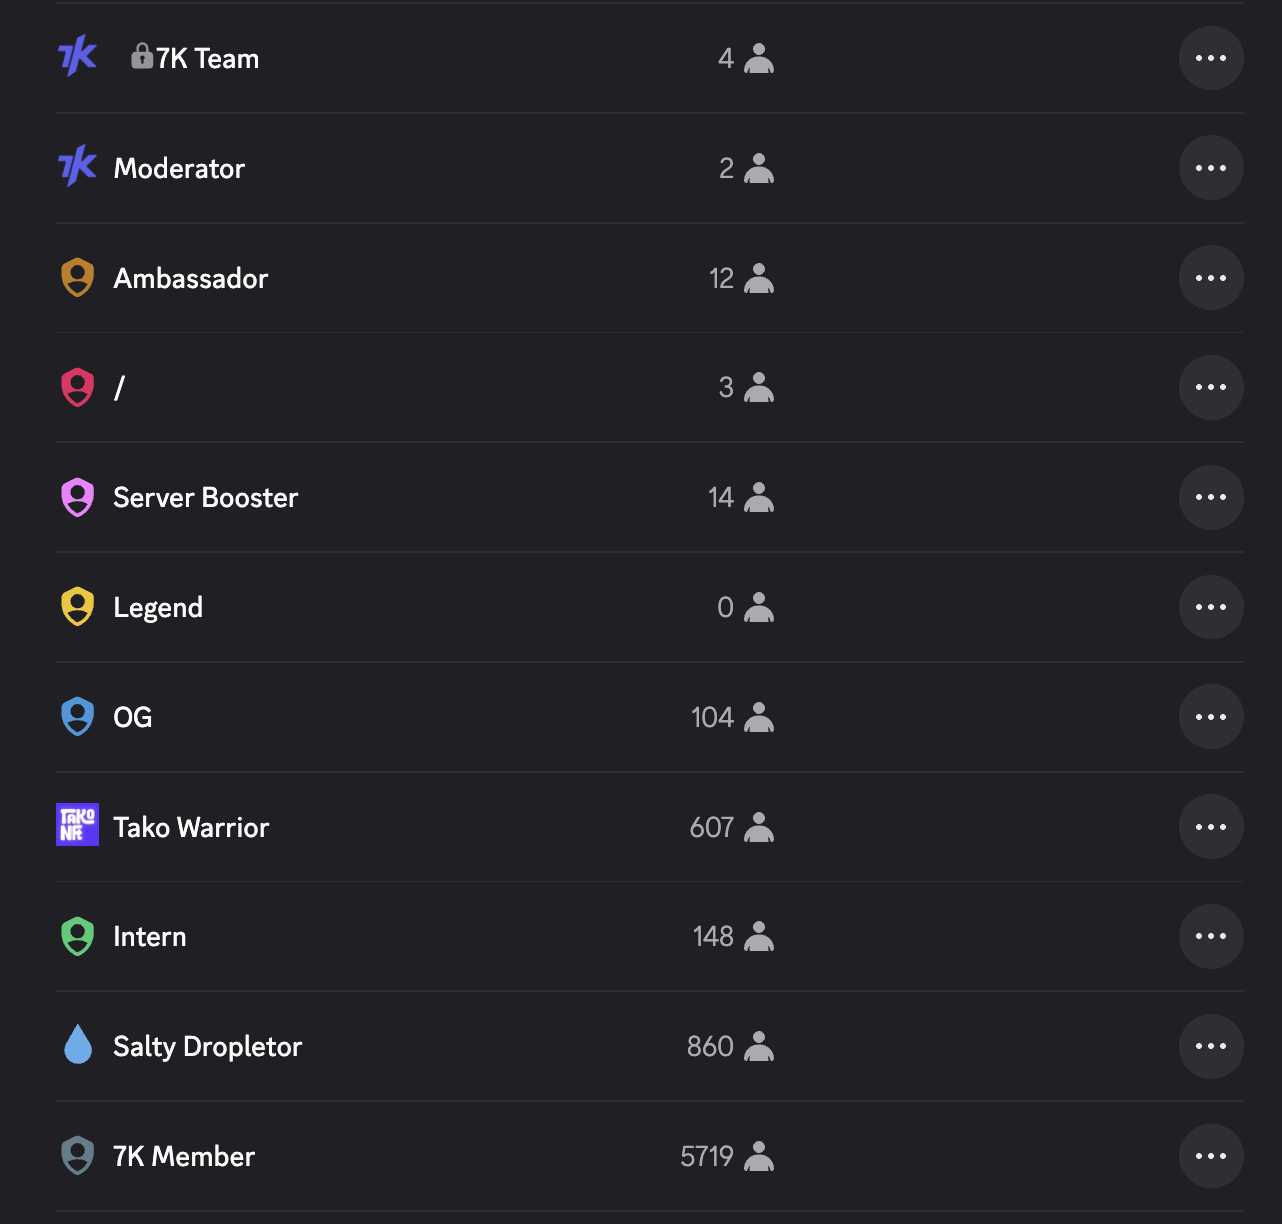This screenshot has height=1224, width=1282.
Task: Open more options for Intern role
Action: tap(1210, 936)
